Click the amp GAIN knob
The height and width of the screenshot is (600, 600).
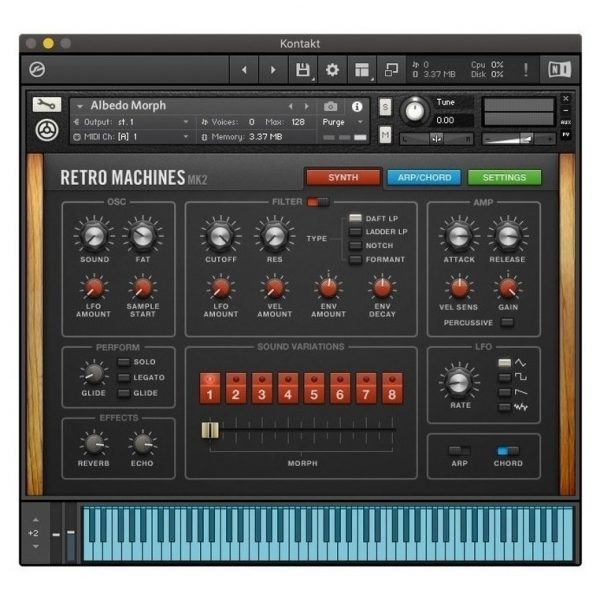coord(508,288)
